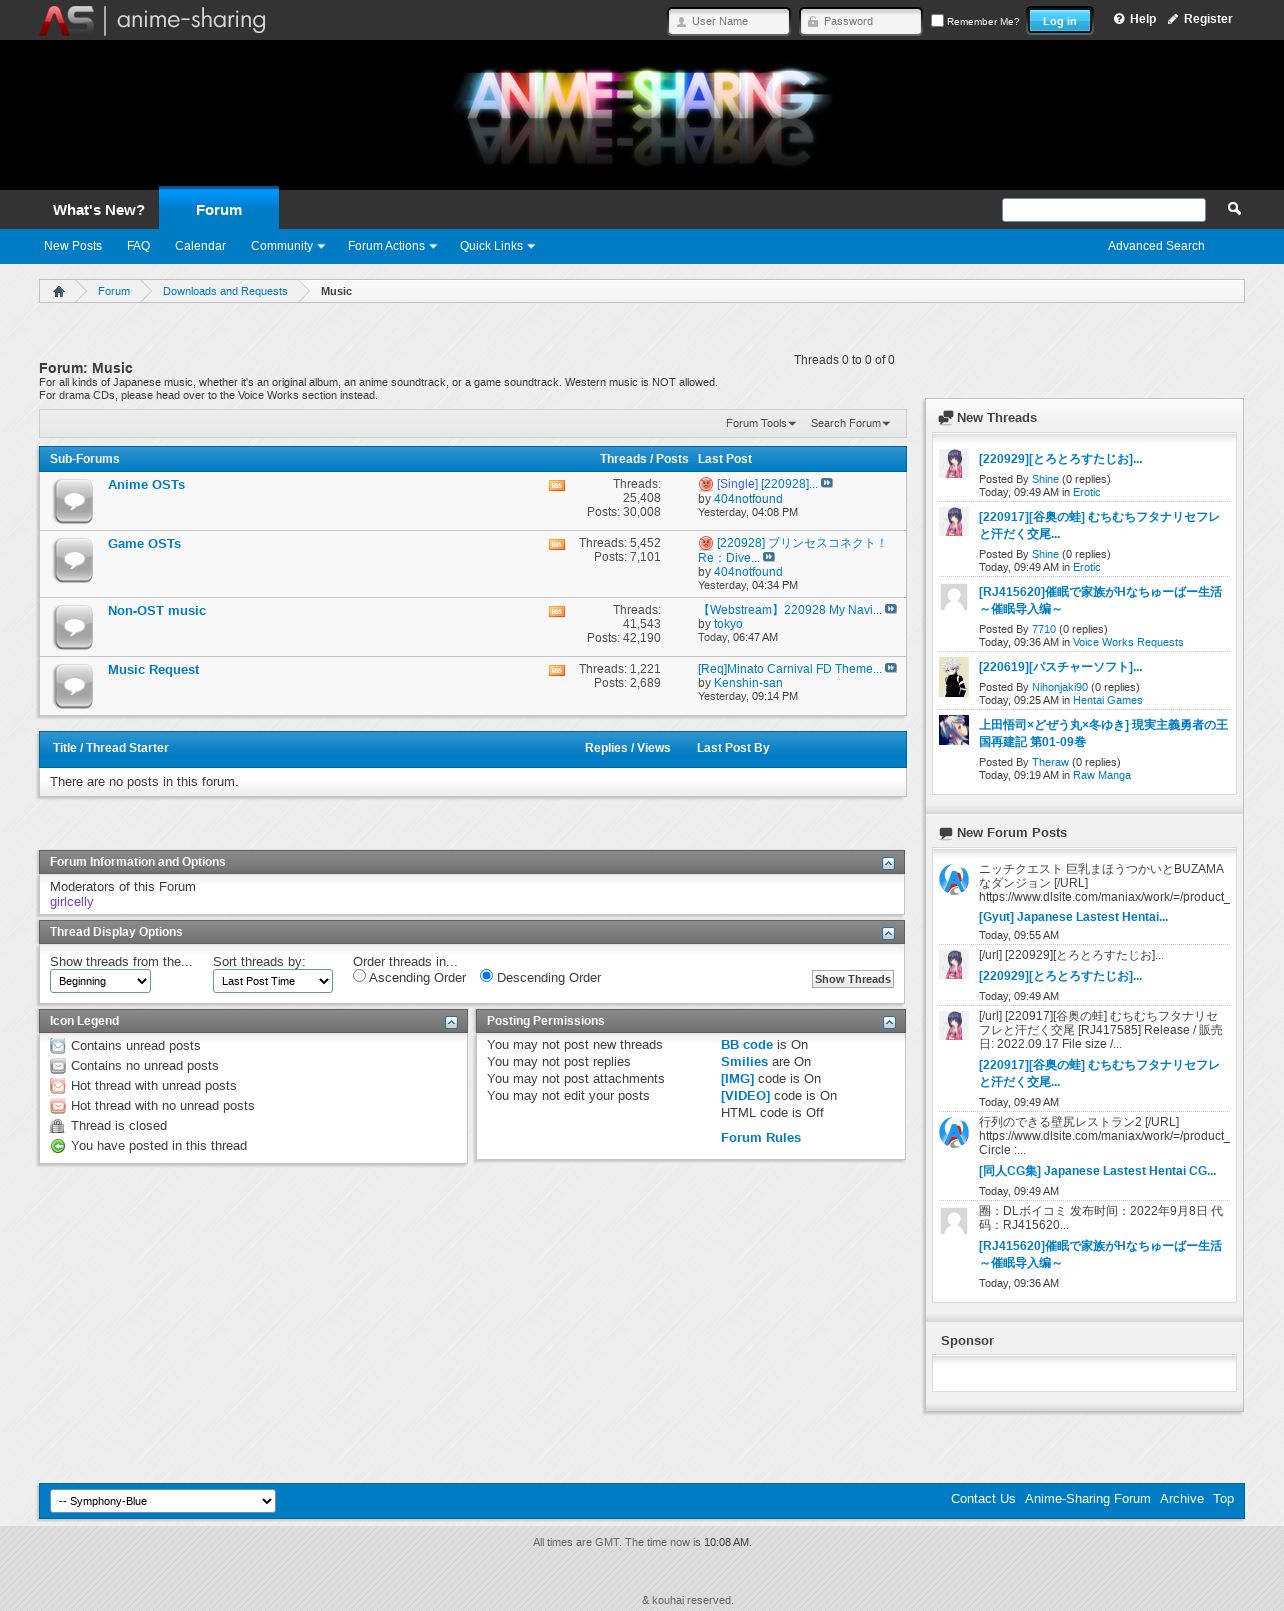Collapse the Posting Permissions panel
The image size is (1284, 1611).
tap(889, 1022)
